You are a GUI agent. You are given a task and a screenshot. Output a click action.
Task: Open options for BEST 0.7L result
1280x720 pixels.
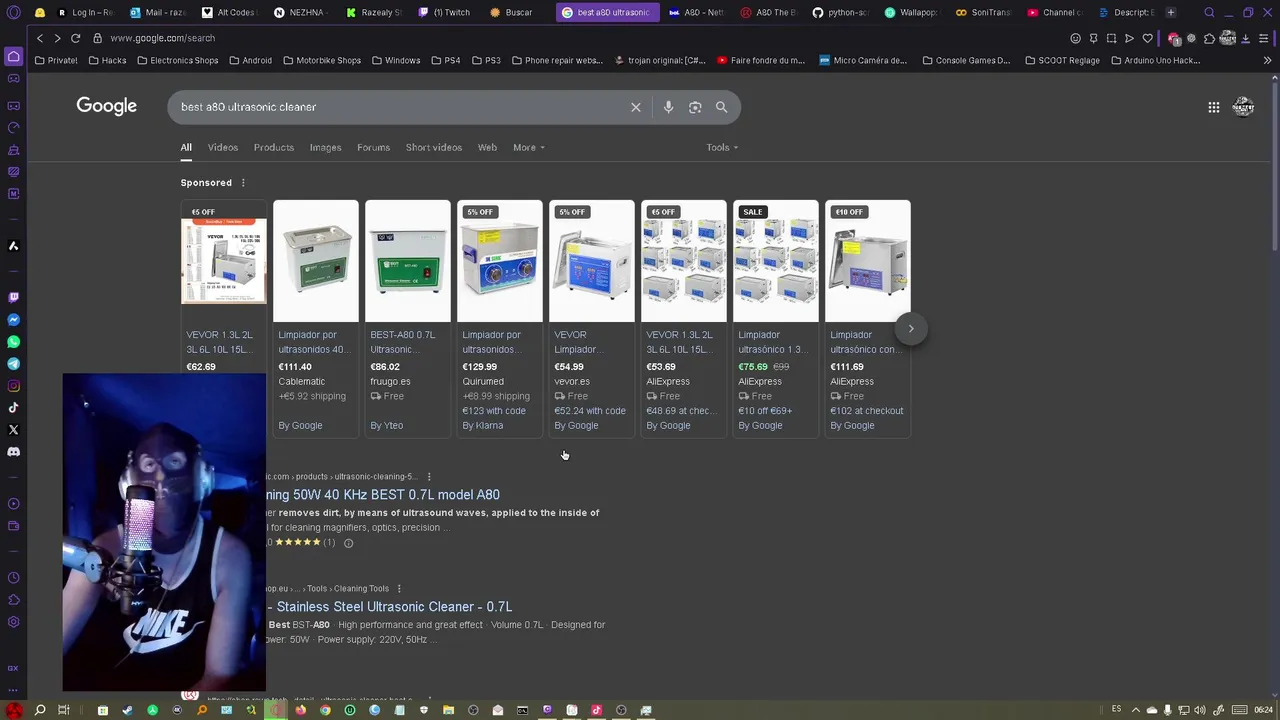[429, 477]
